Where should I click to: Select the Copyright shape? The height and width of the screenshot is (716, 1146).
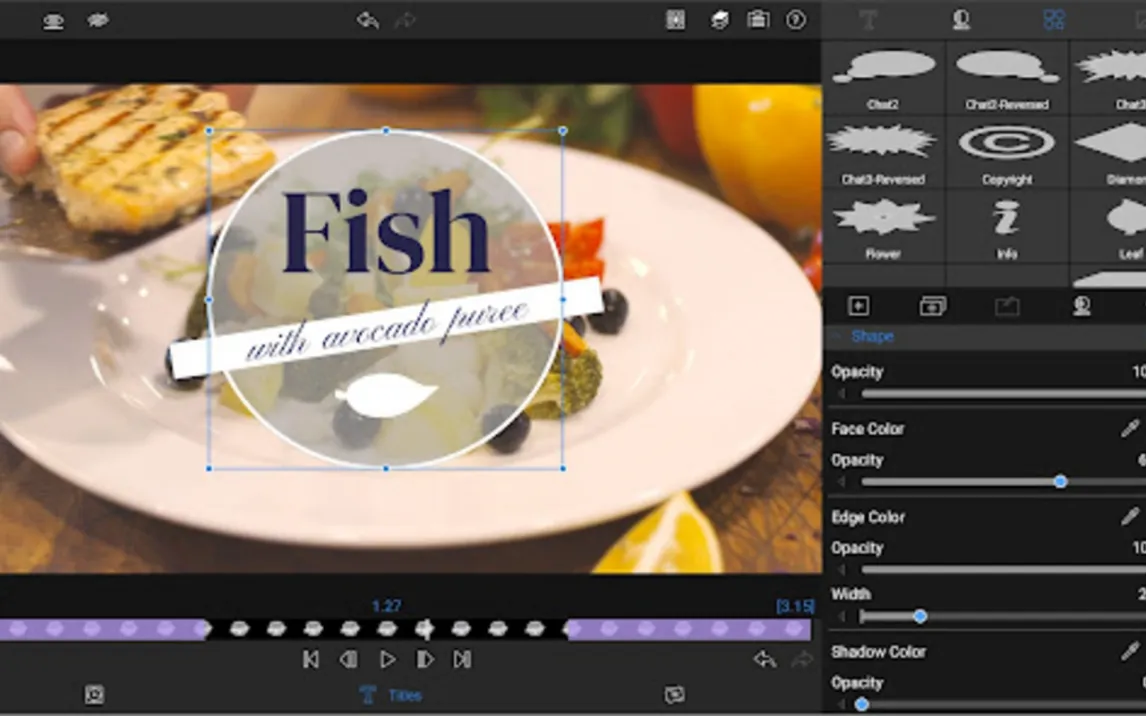[1006, 151]
